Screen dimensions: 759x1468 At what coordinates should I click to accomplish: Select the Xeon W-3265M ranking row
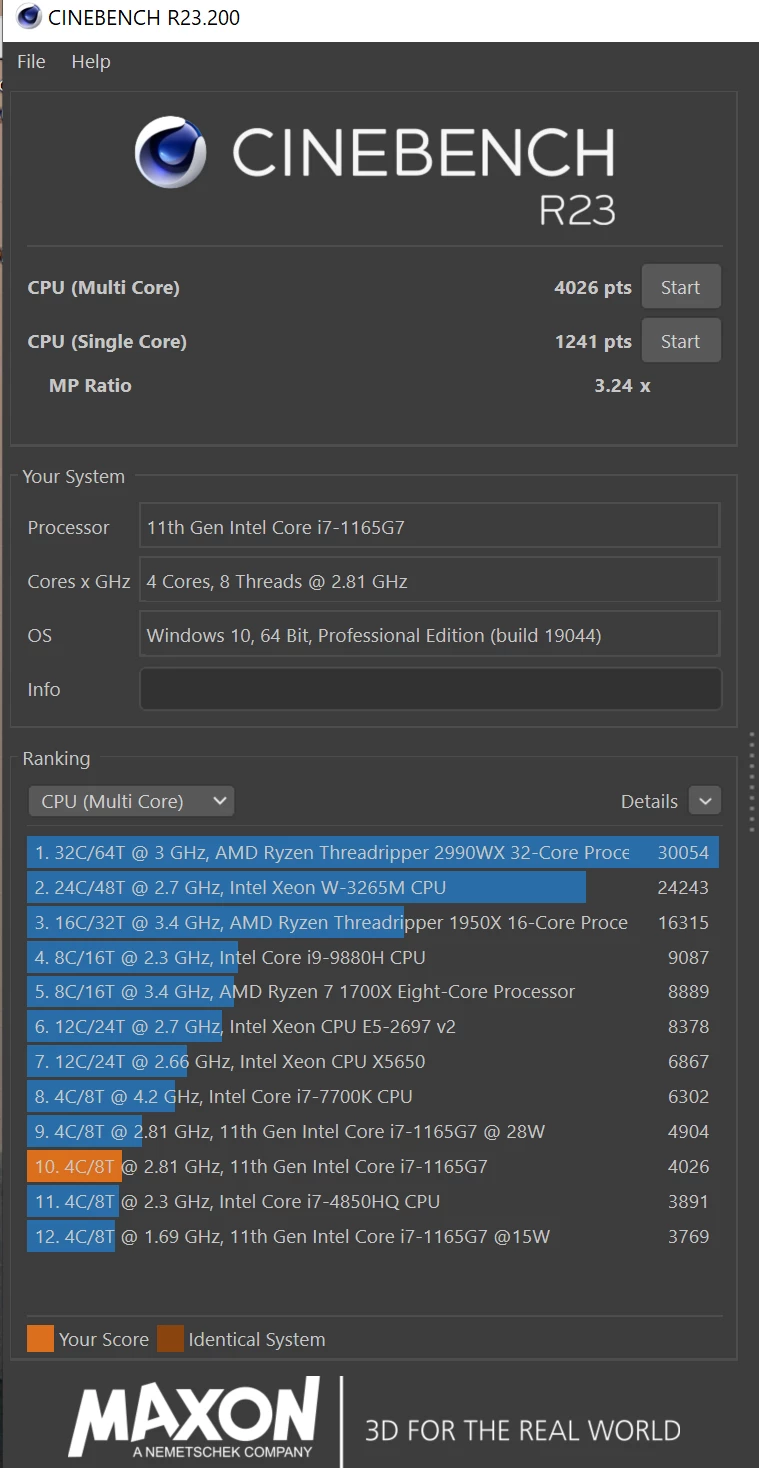pos(372,888)
